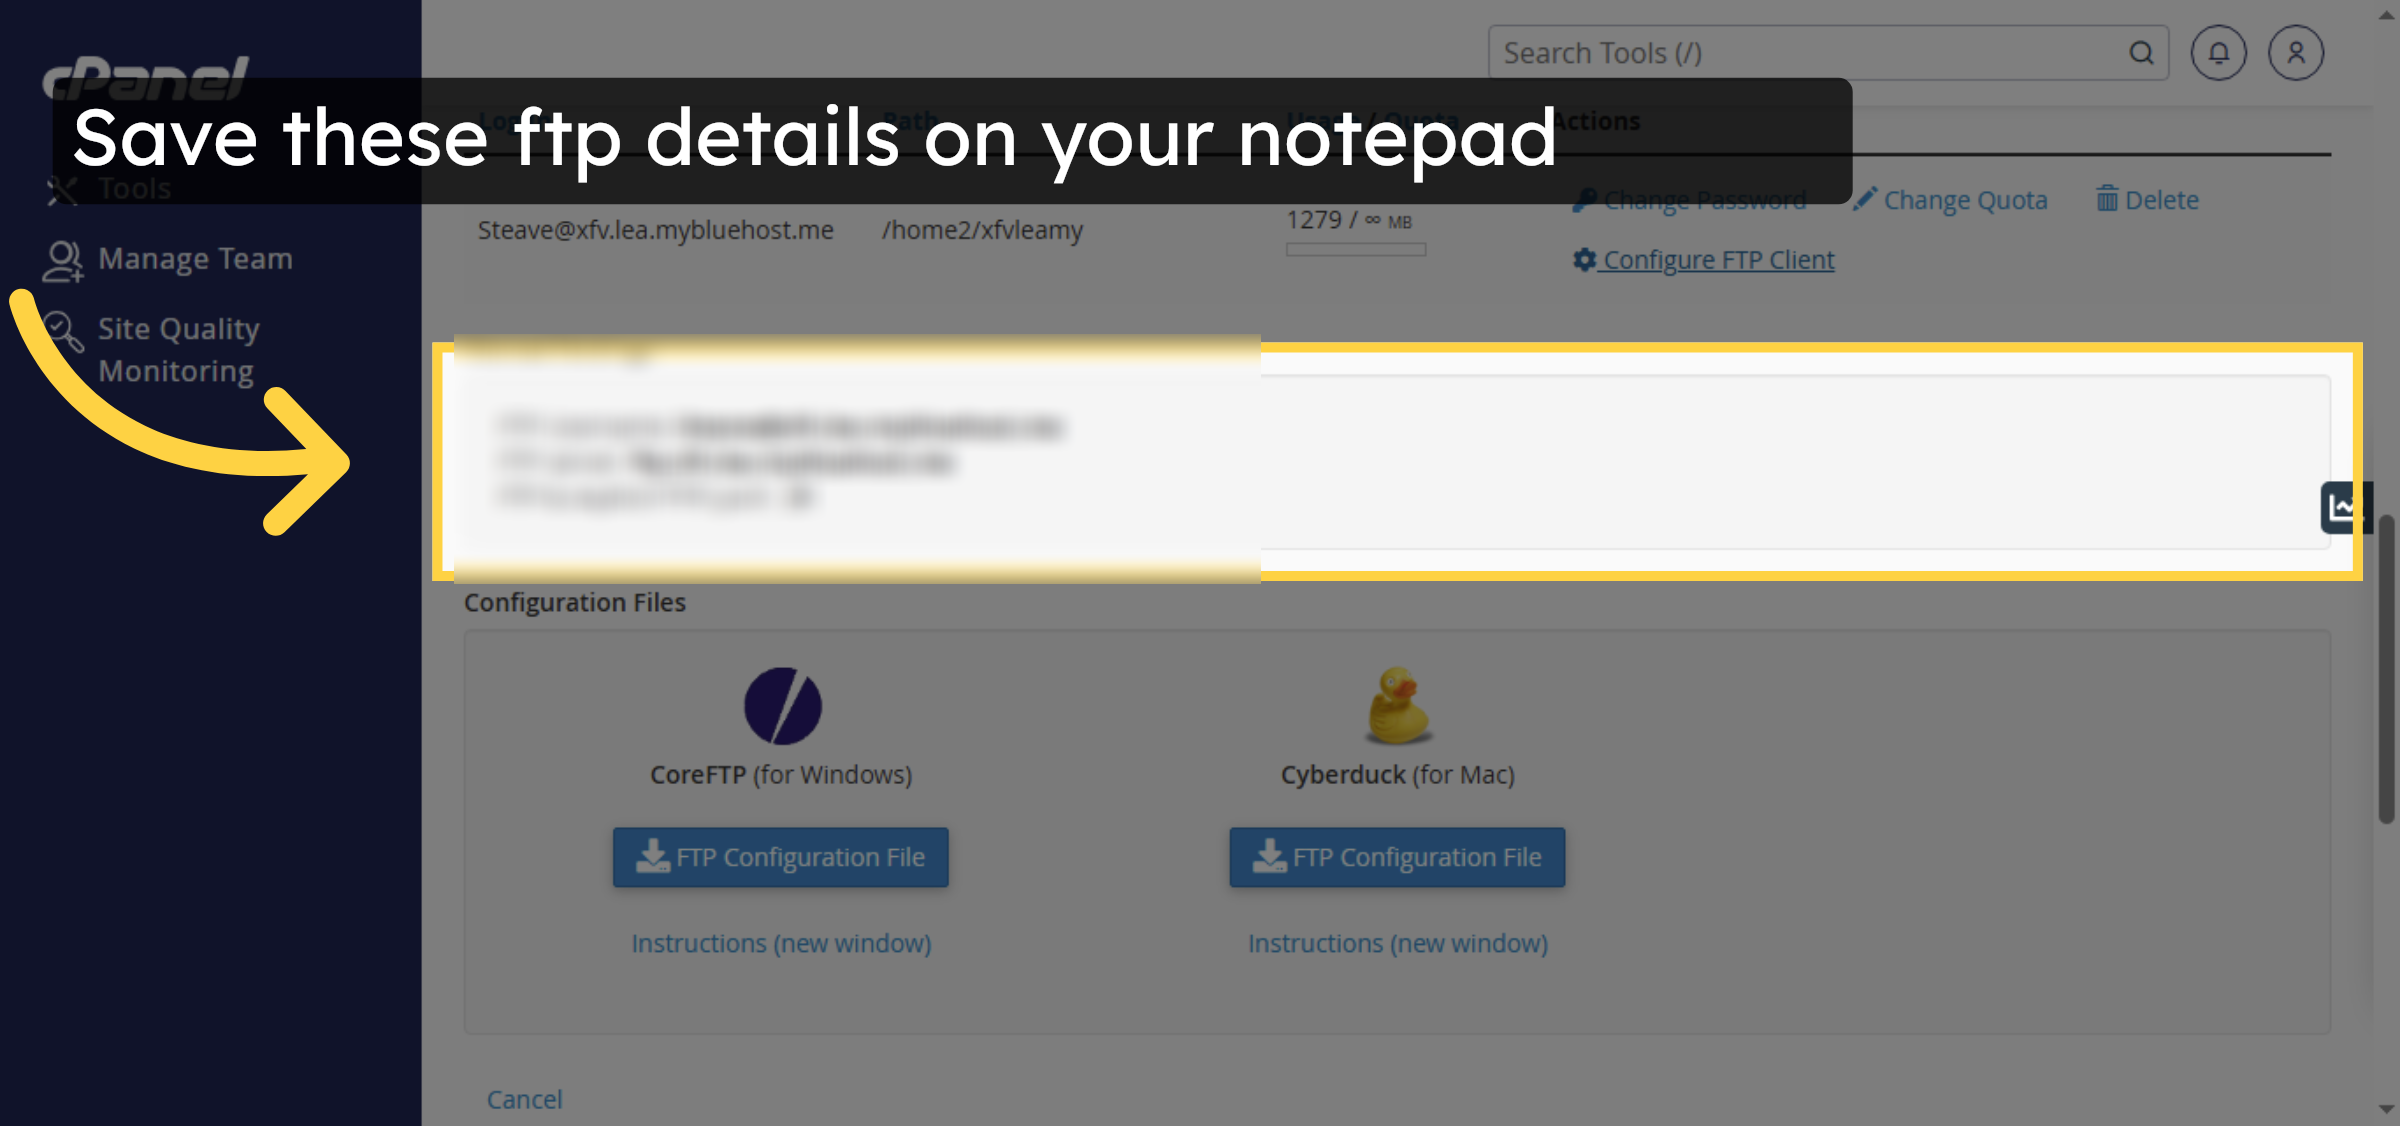Screen dimensions: 2400x1126
Task: Open the statistics chart side icon
Action: tap(2342, 508)
